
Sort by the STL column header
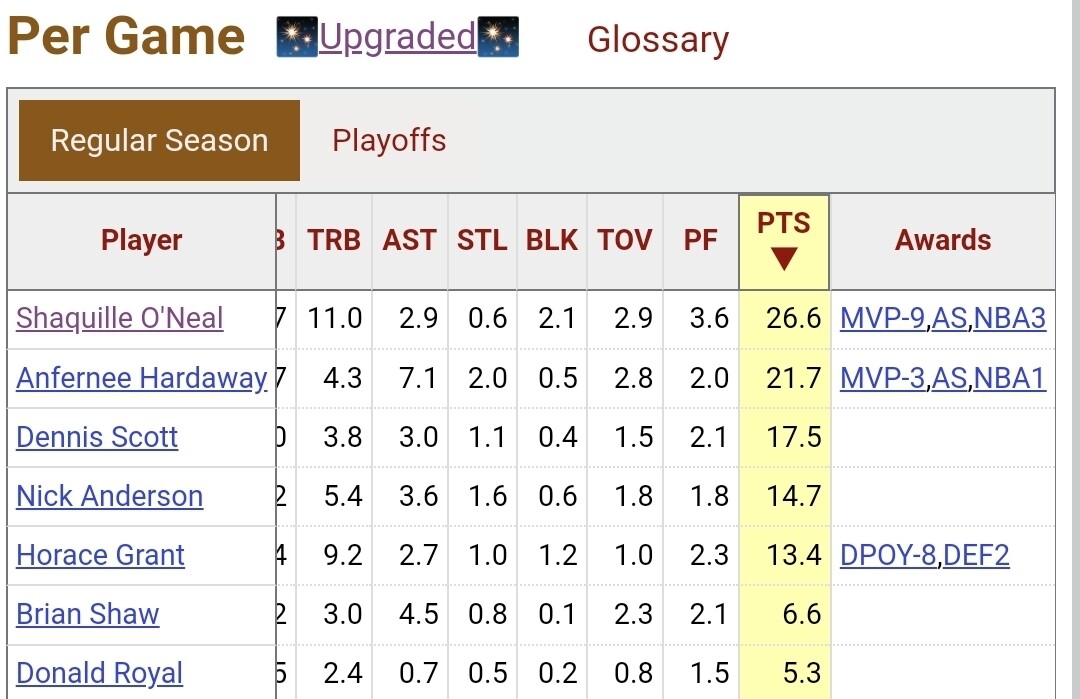tap(482, 241)
